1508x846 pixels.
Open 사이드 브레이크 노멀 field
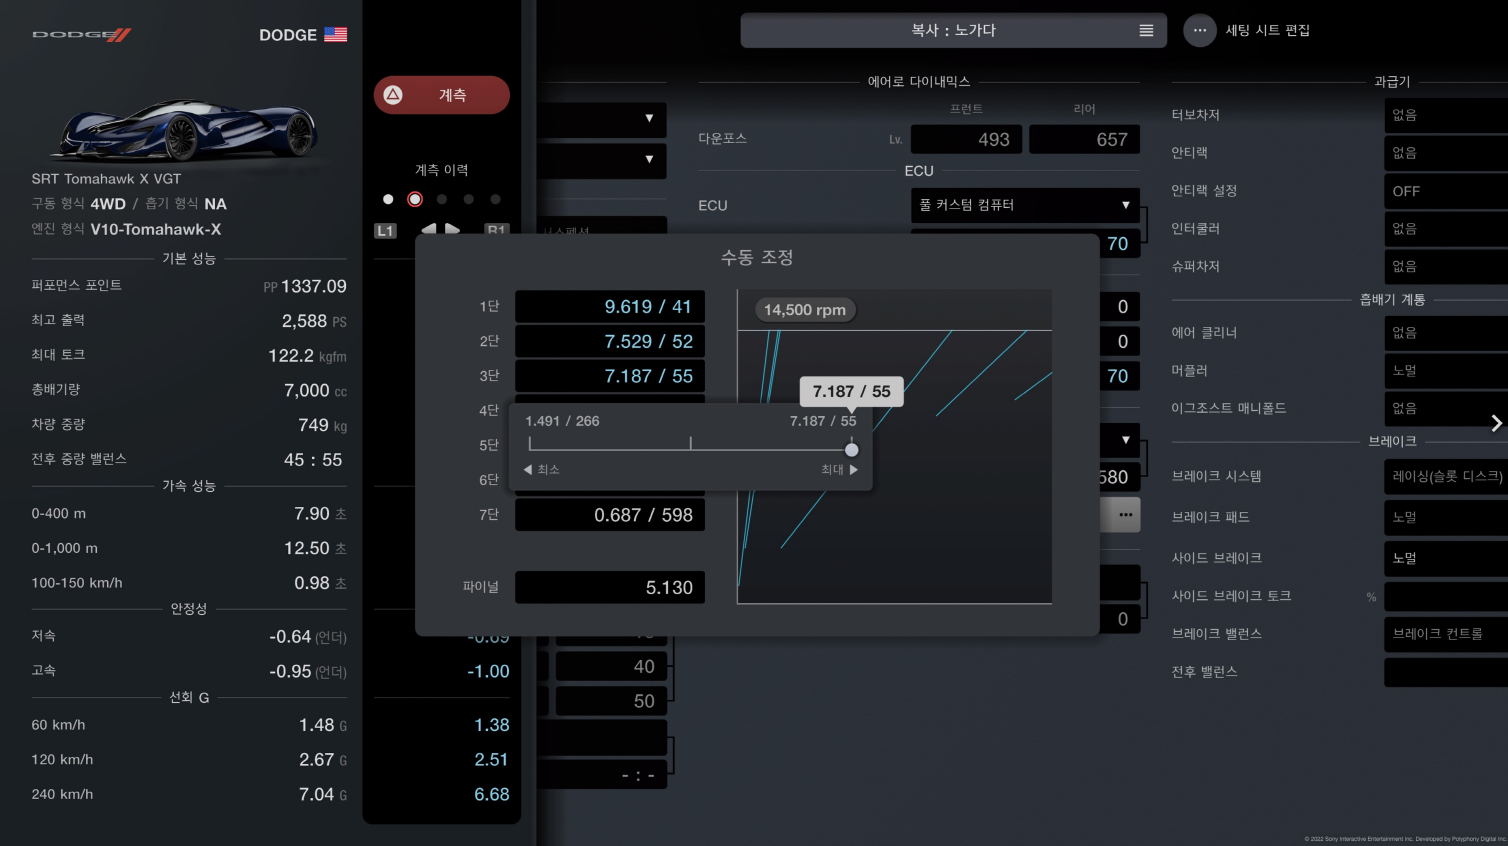(x=1446, y=558)
